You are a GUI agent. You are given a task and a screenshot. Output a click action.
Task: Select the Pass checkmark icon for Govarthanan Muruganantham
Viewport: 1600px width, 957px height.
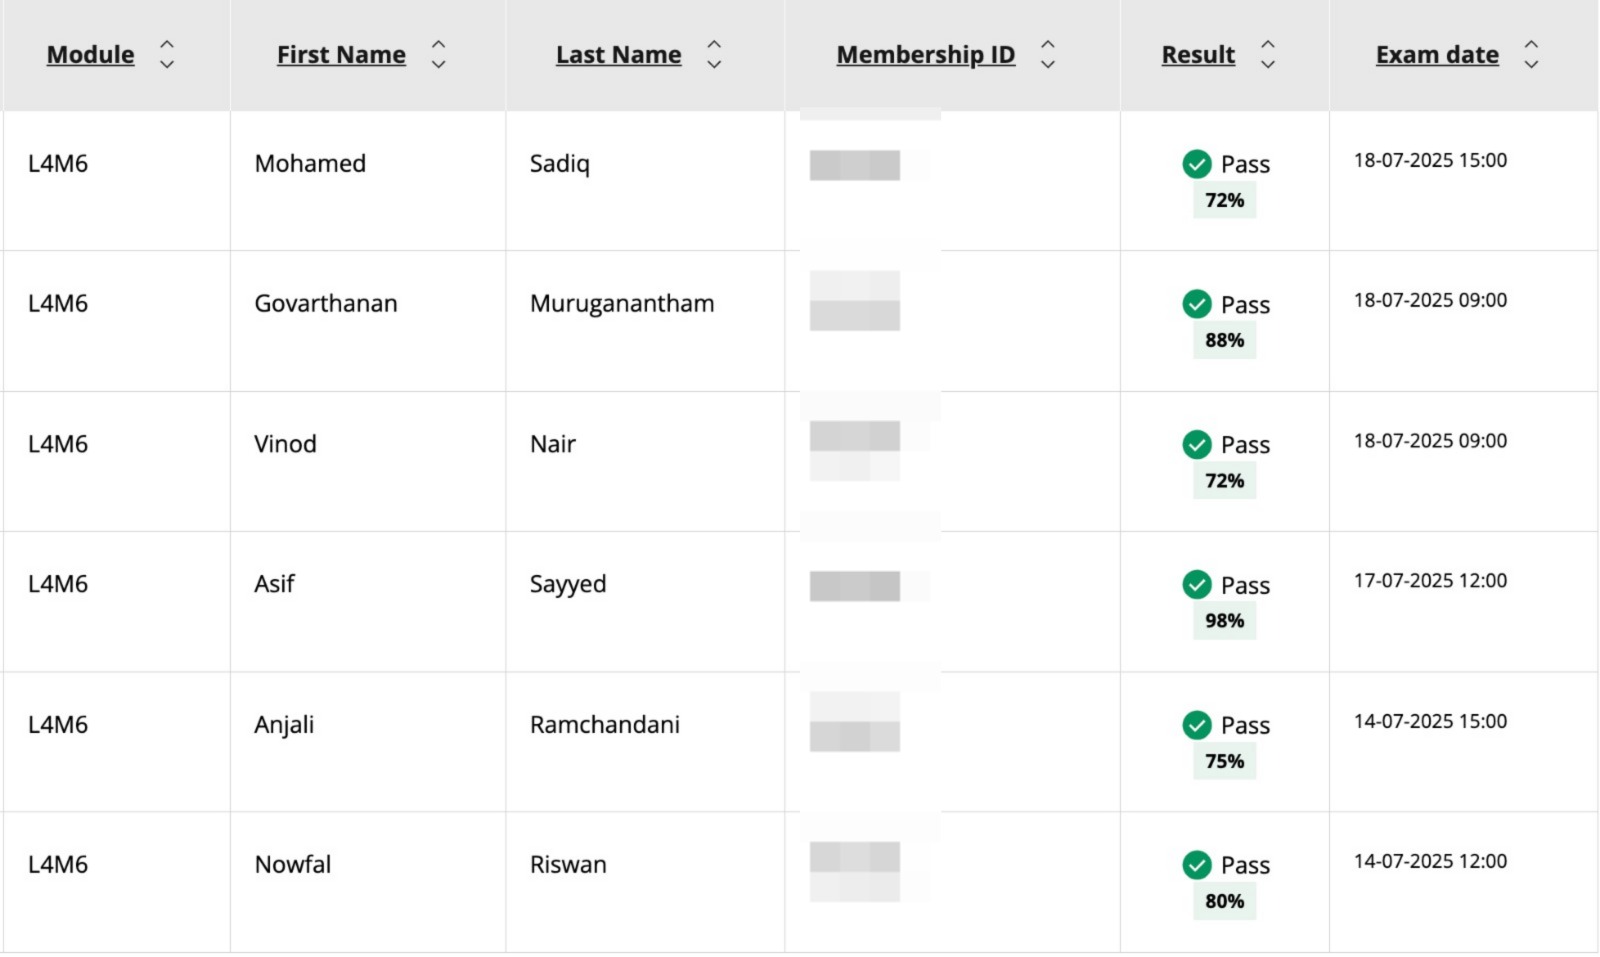coord(1196,304)
